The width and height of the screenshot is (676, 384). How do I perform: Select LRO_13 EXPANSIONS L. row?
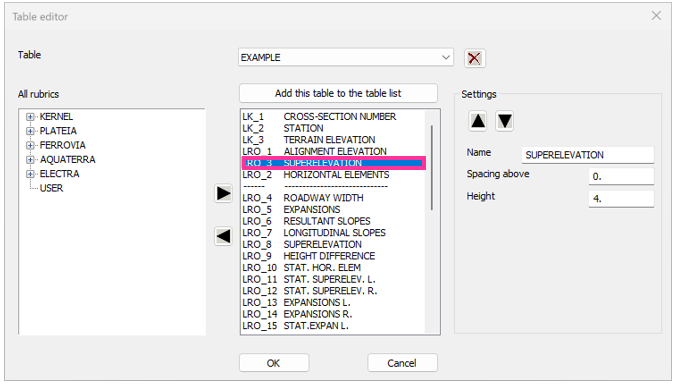(x=333, y=303)
